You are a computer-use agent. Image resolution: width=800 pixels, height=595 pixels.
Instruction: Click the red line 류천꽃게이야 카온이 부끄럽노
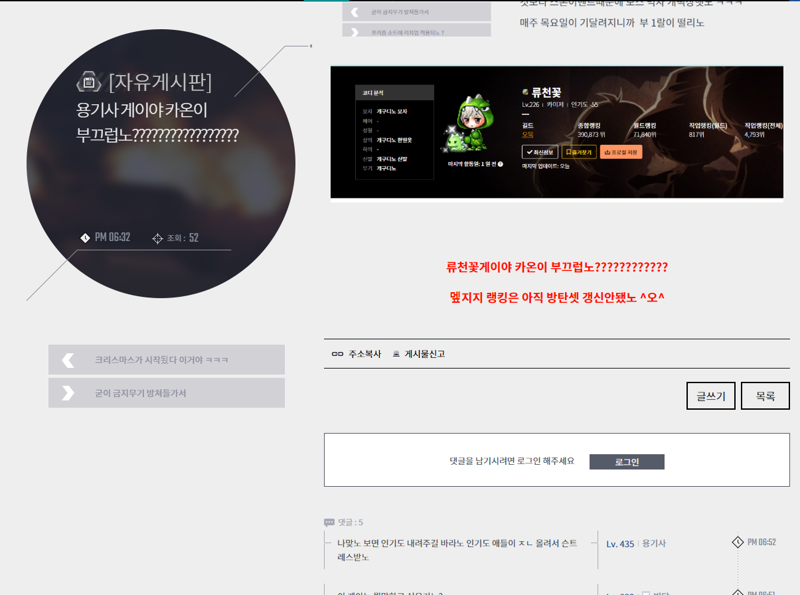click(x=557, y=267)
